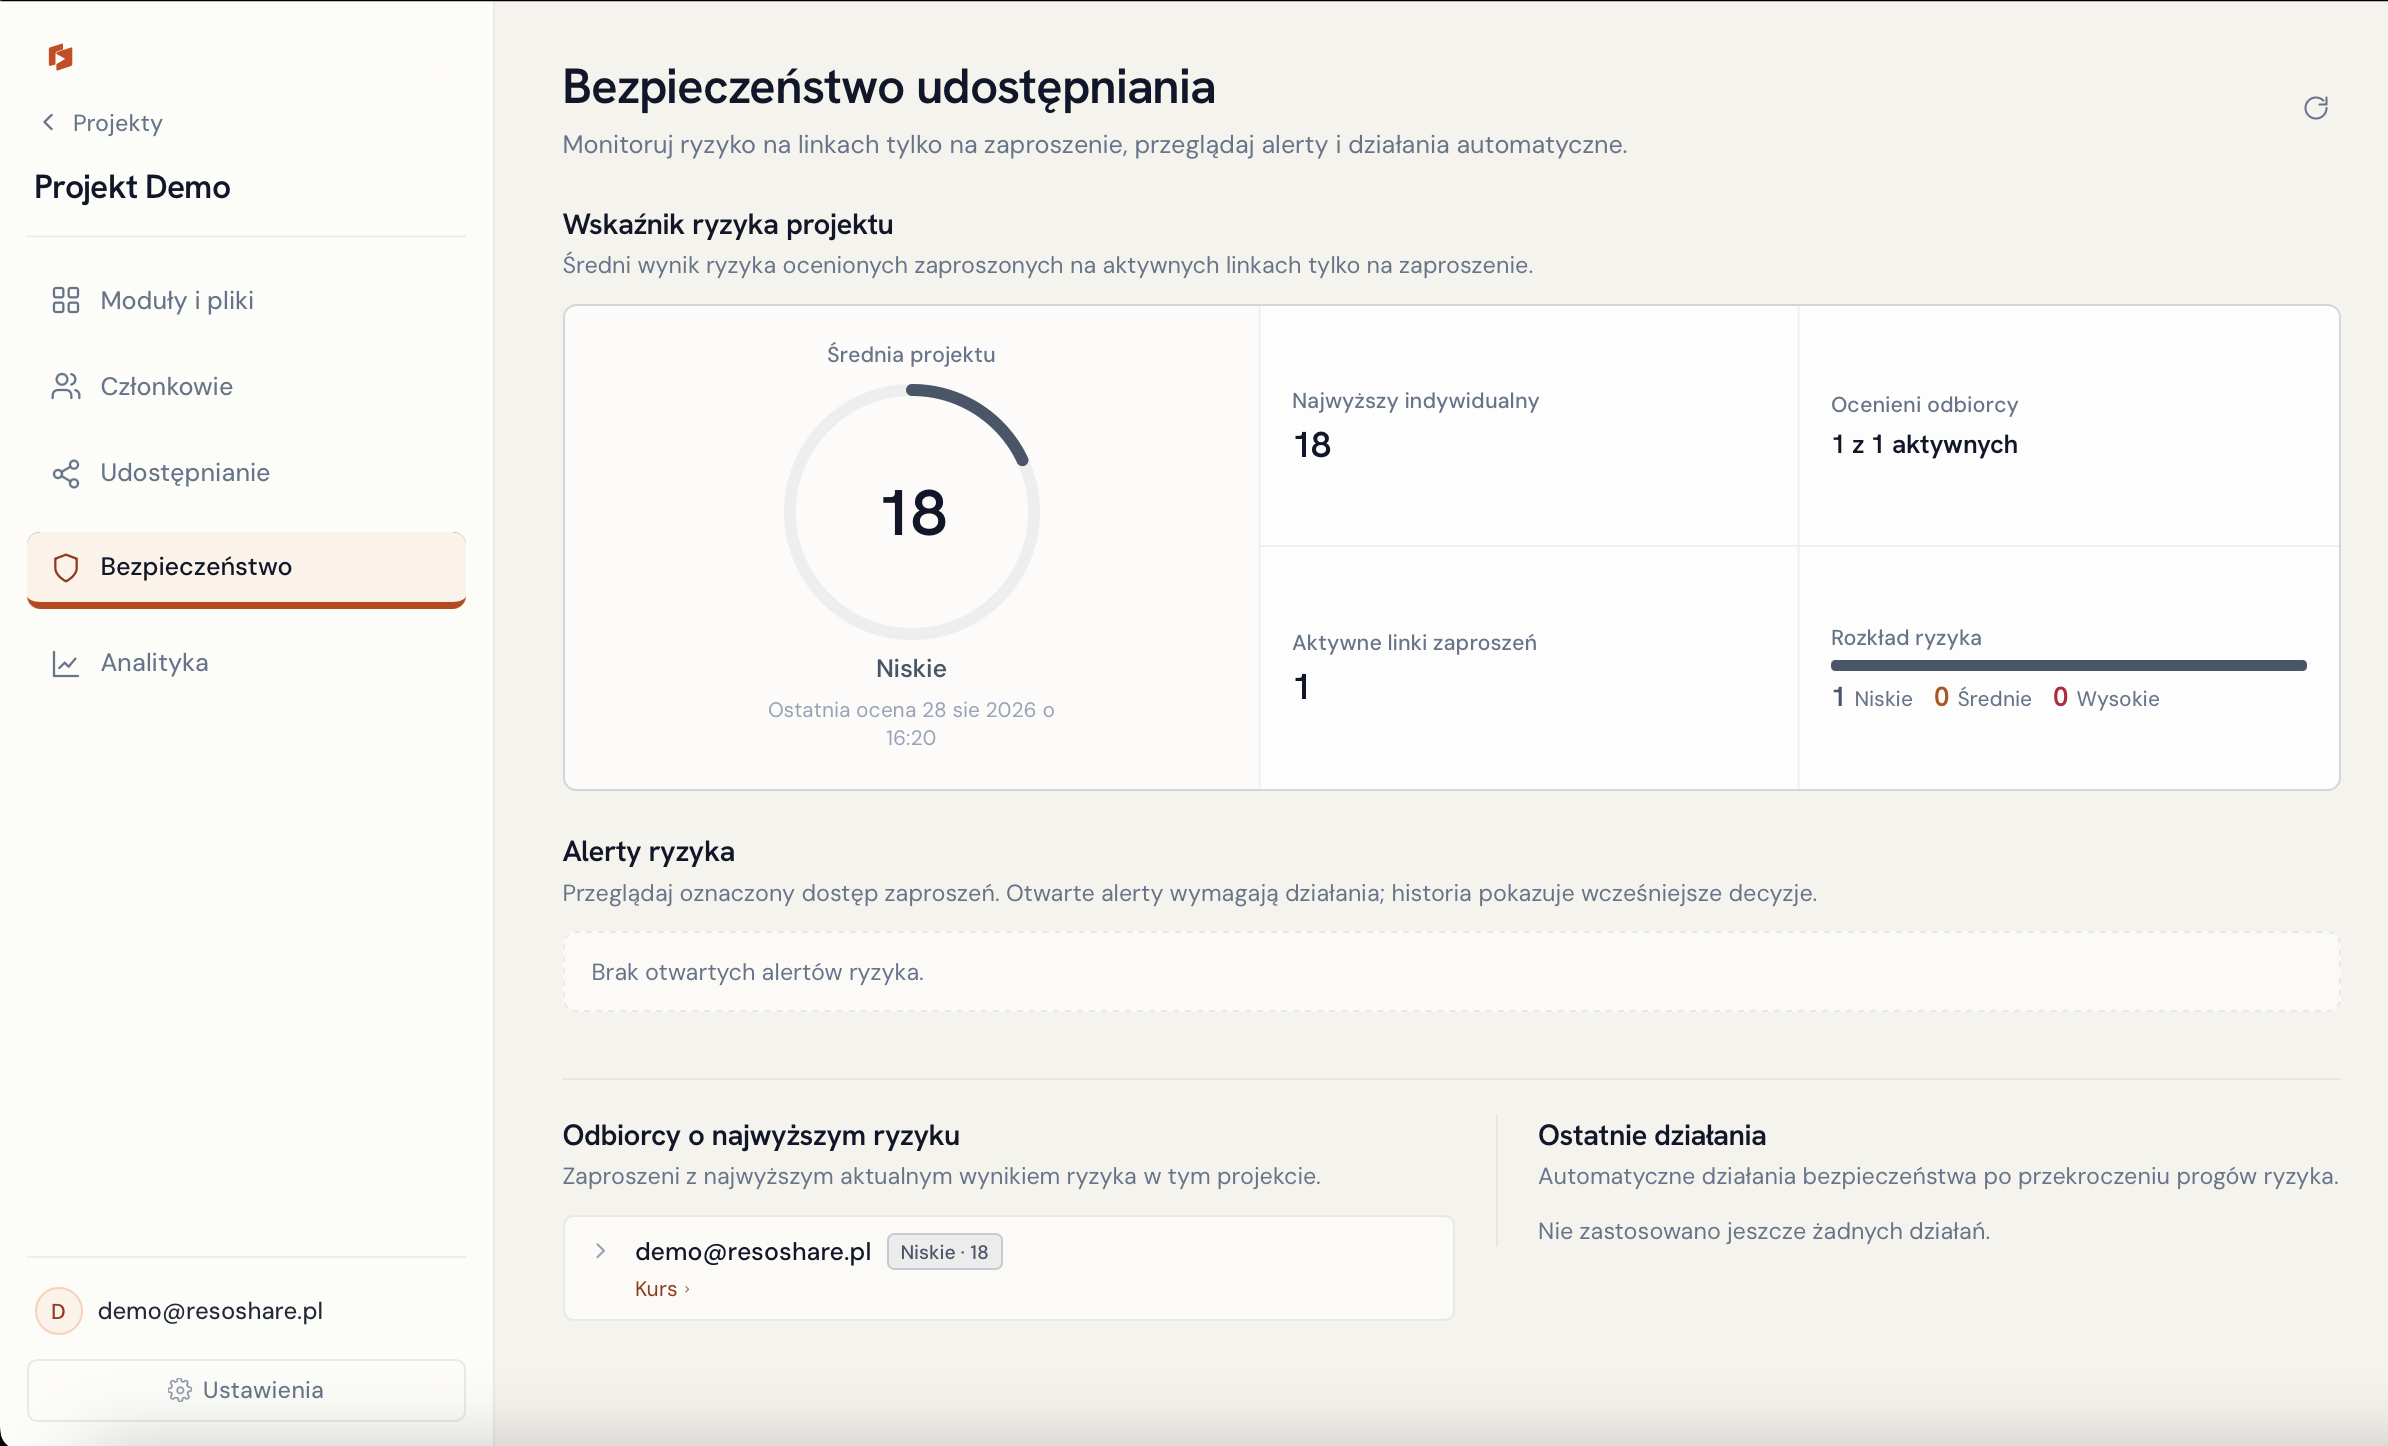Click the 'Nie zastosowano jeszcze żadnych działań.' message
2388x1446 pixels.
tap(1764, 1231)
